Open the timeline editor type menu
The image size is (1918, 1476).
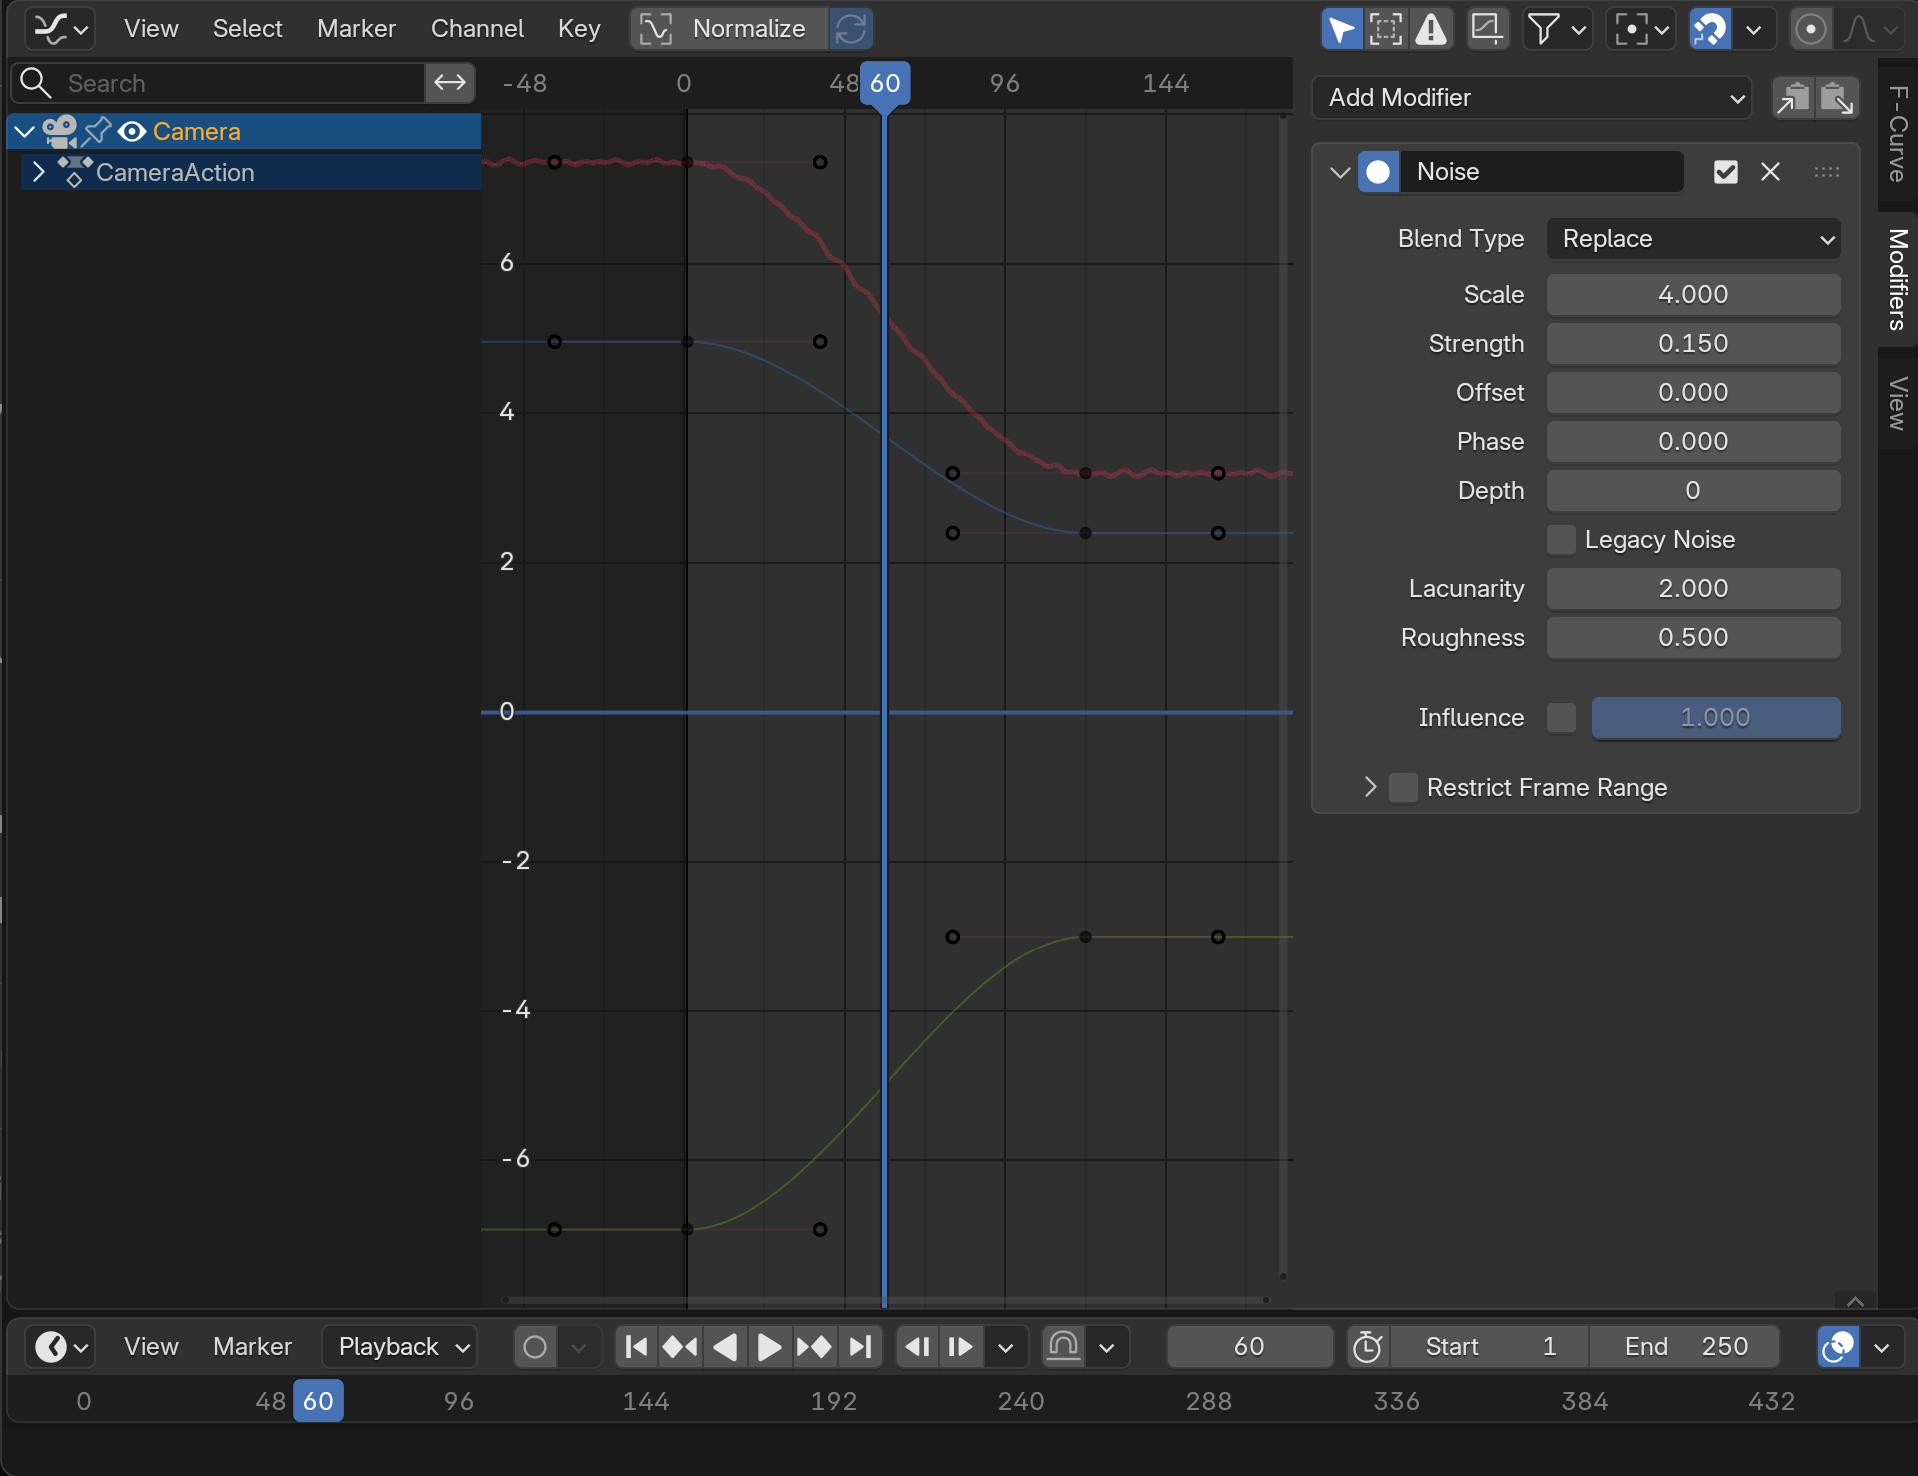coord(59,1347)
